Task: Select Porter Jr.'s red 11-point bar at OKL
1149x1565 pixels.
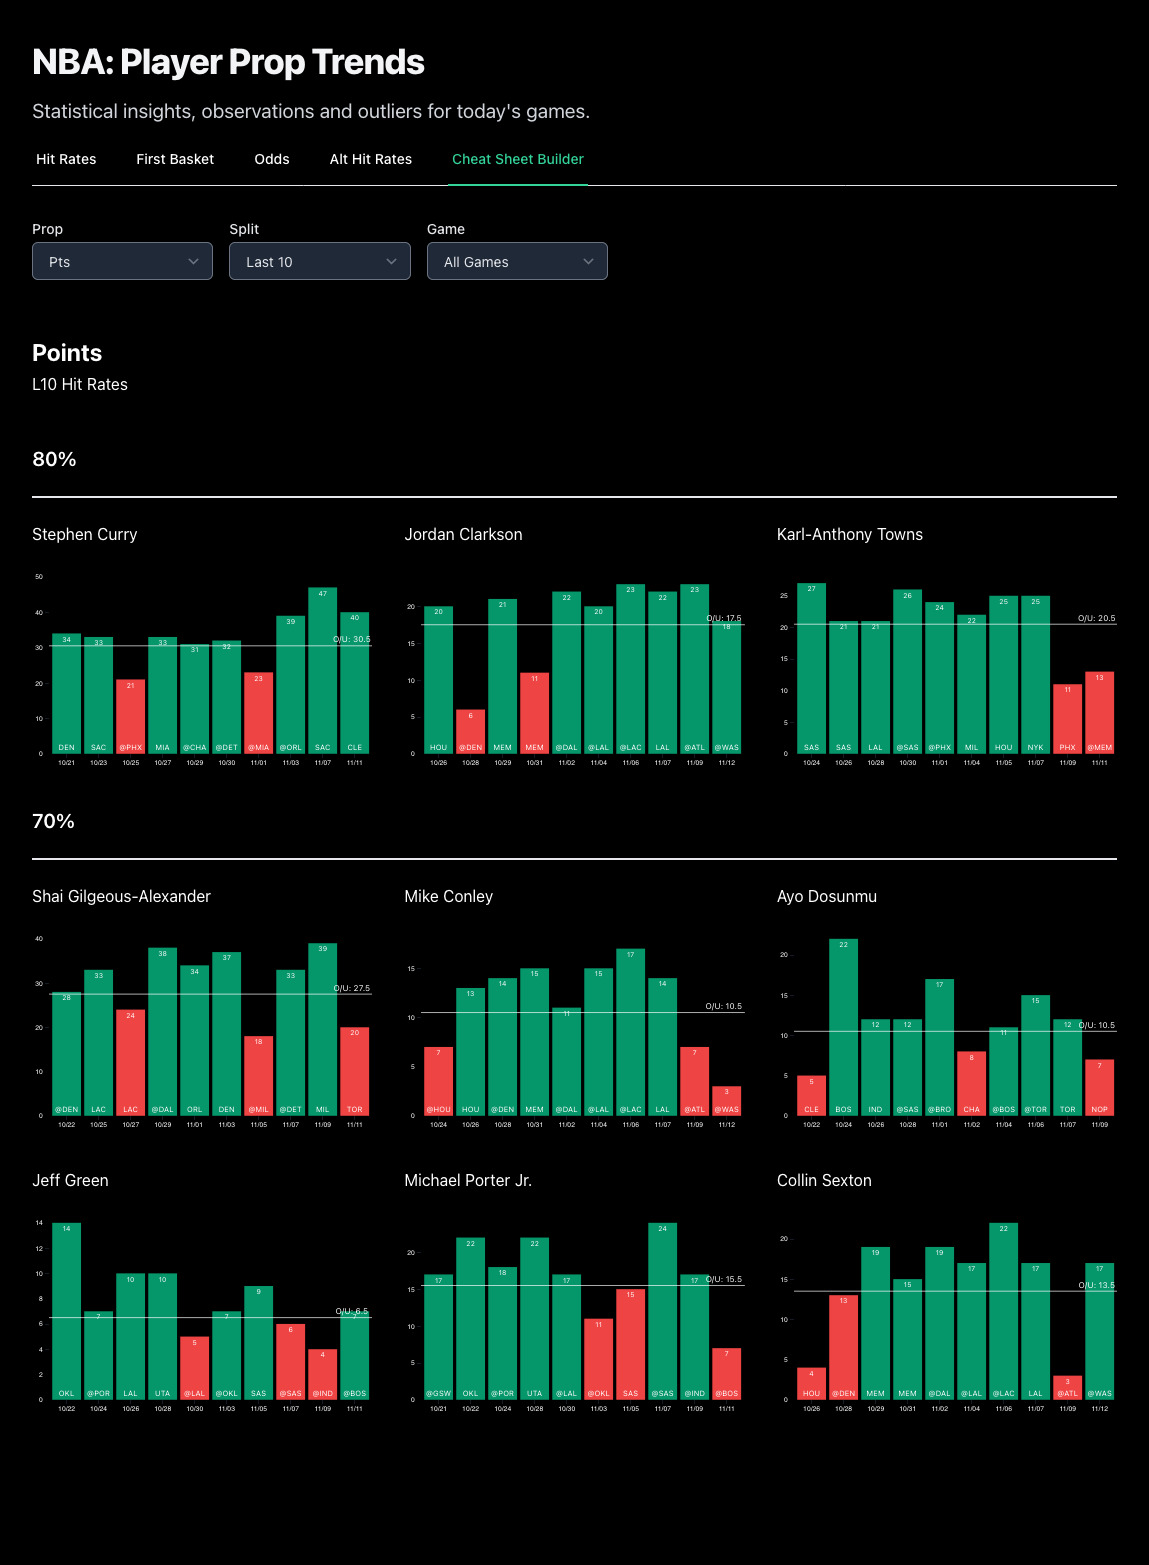Action: click(x=599, y=1359)
